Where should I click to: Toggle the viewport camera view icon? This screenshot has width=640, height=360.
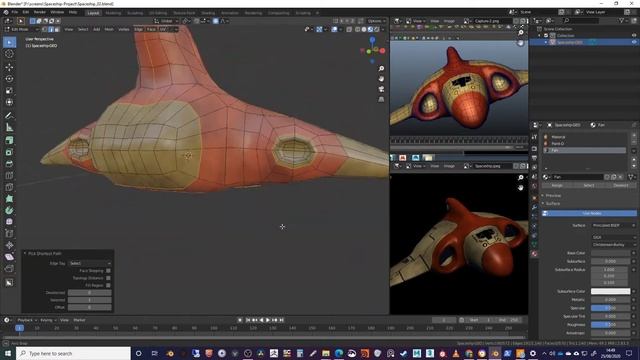click(x=381, y=89)
